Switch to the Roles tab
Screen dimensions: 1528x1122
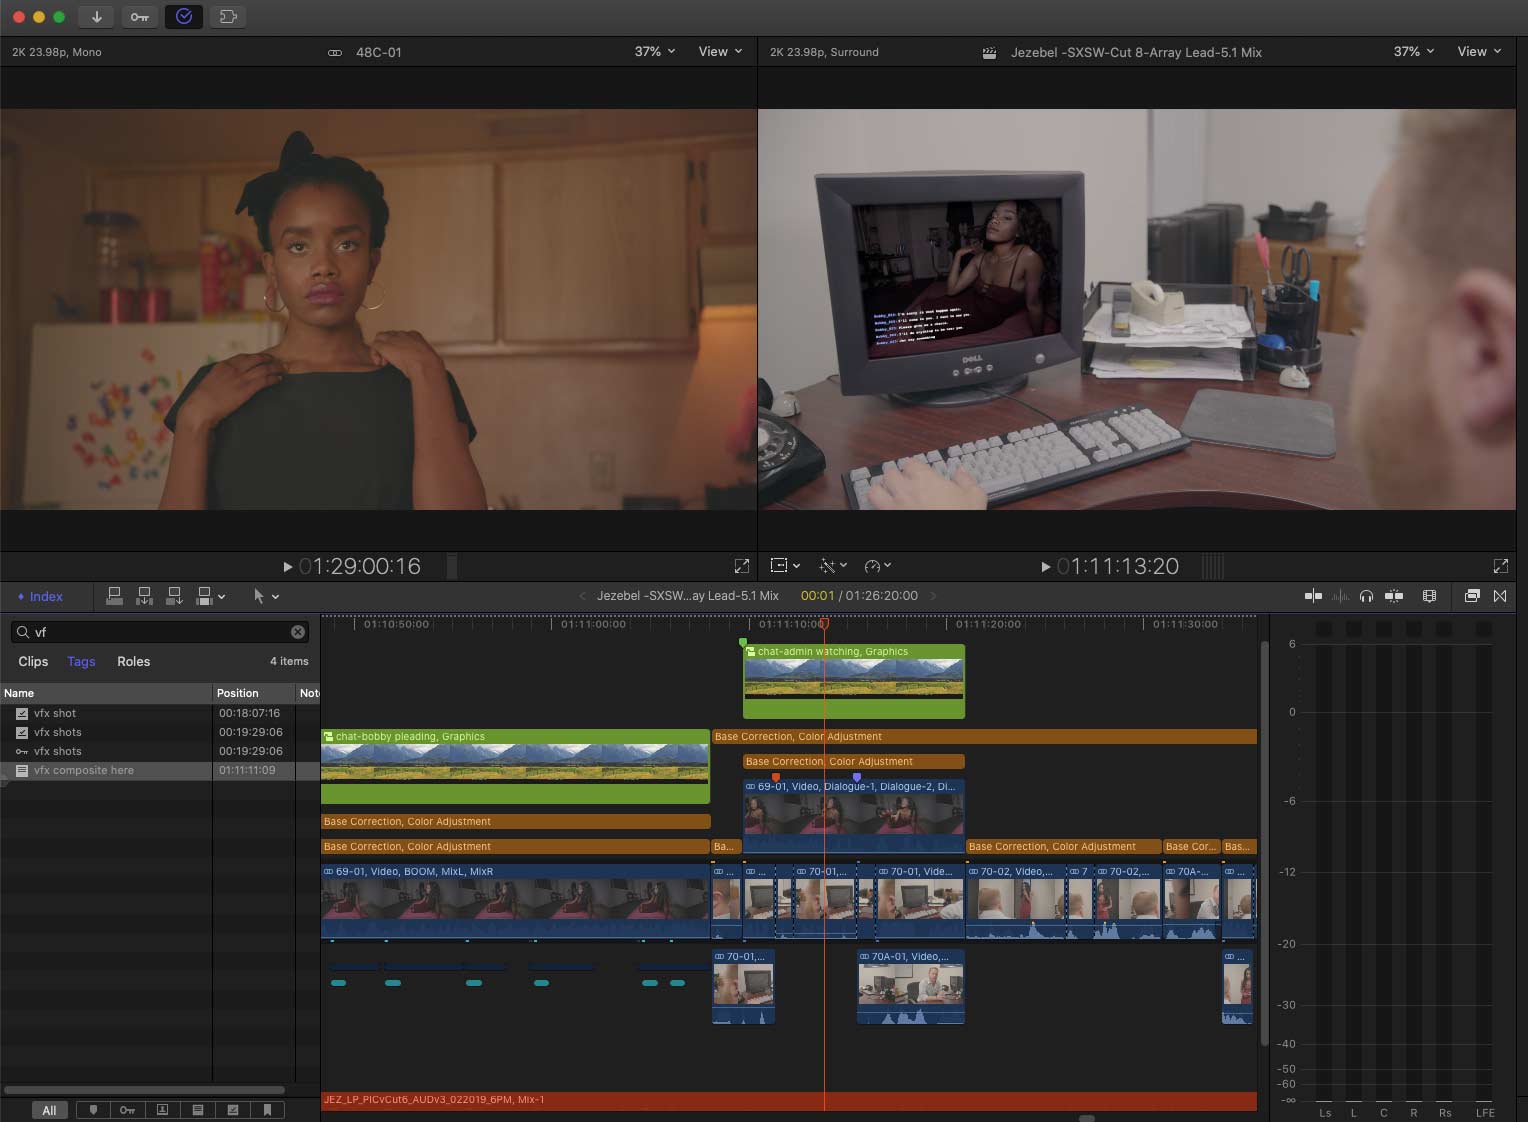[x=133, y=662]
